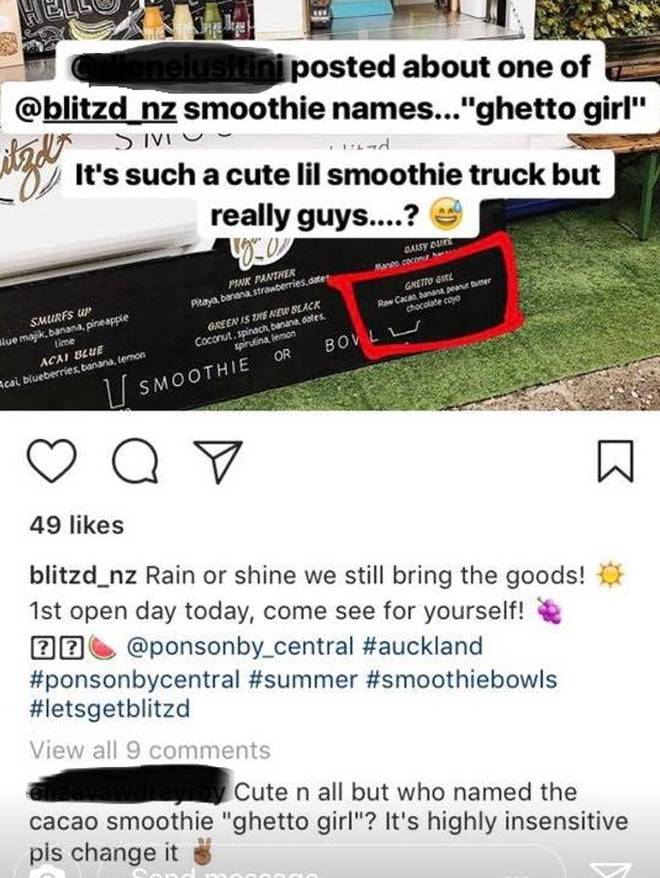The height and width of the screenshot is (878, 660).
Task: Save post with bookmark icon
Action: (615, 461)
